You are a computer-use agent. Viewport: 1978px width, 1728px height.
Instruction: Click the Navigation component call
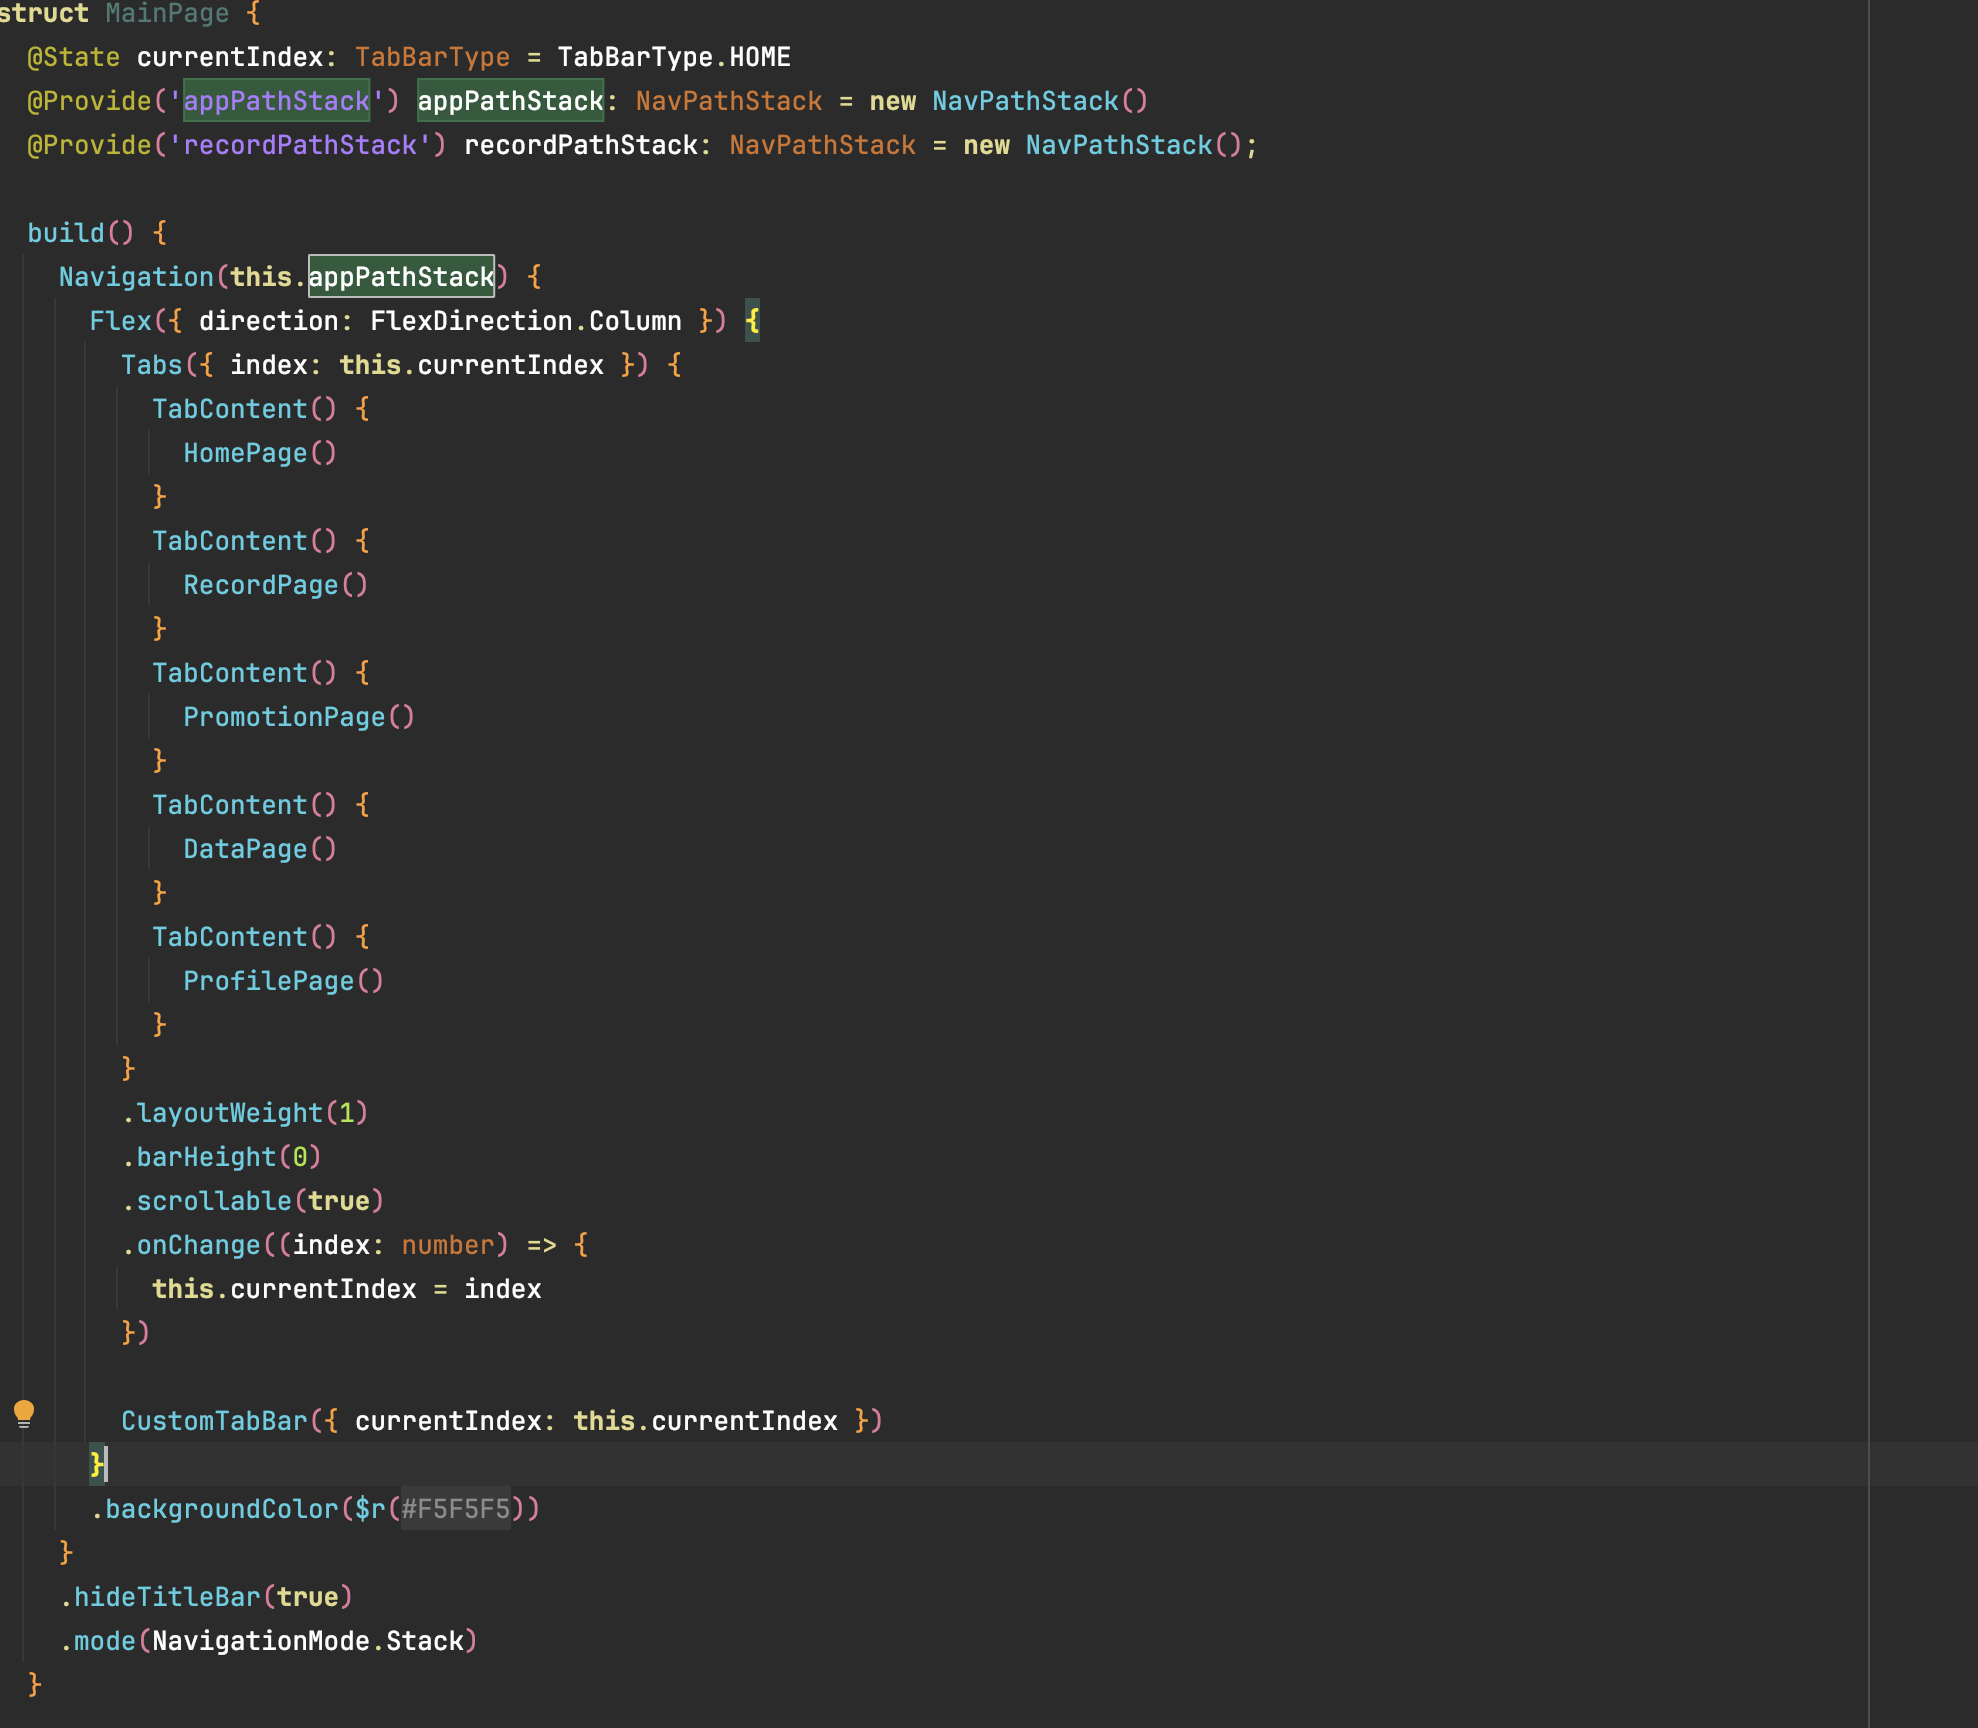click(x=136, y=277)
